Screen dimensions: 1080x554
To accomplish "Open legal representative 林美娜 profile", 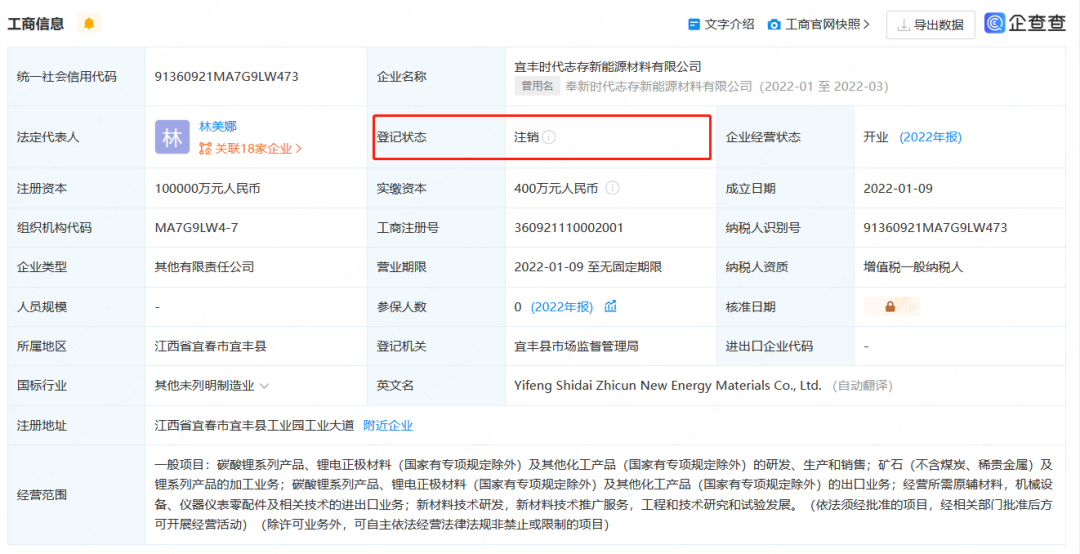I will 218,126.
